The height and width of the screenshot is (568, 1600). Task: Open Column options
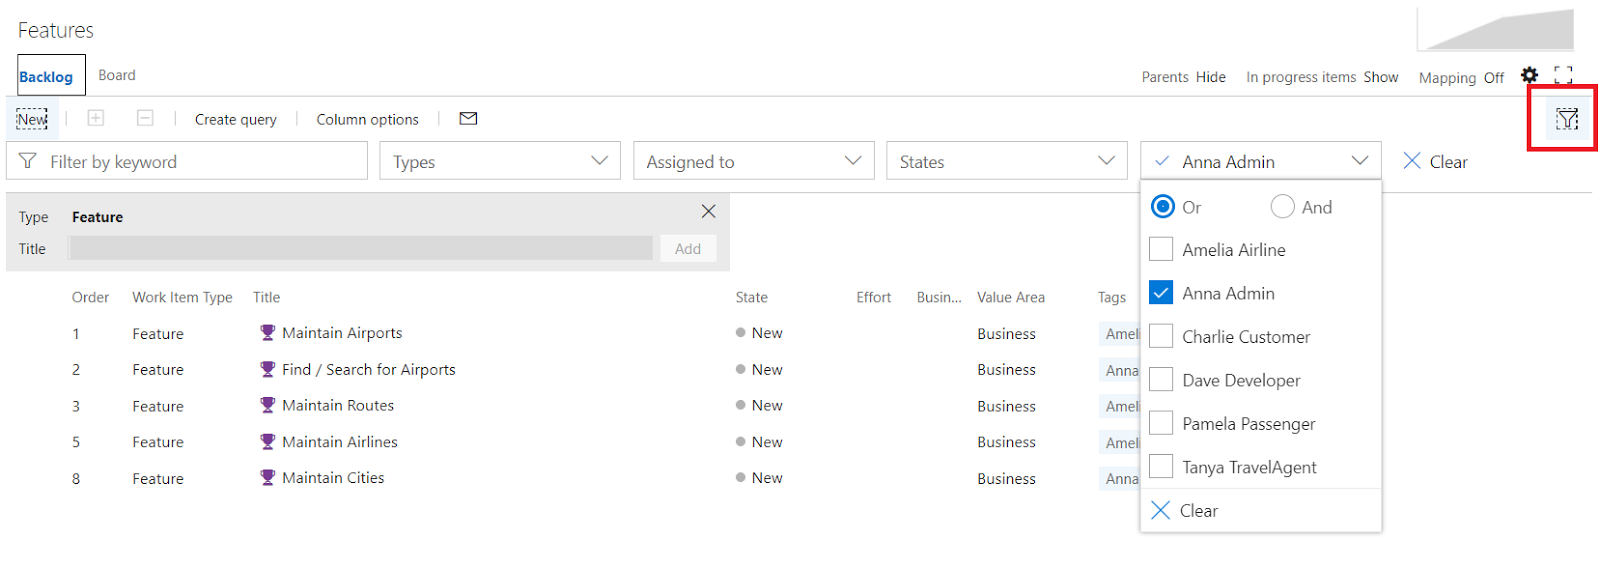click(x=368, y=119)
